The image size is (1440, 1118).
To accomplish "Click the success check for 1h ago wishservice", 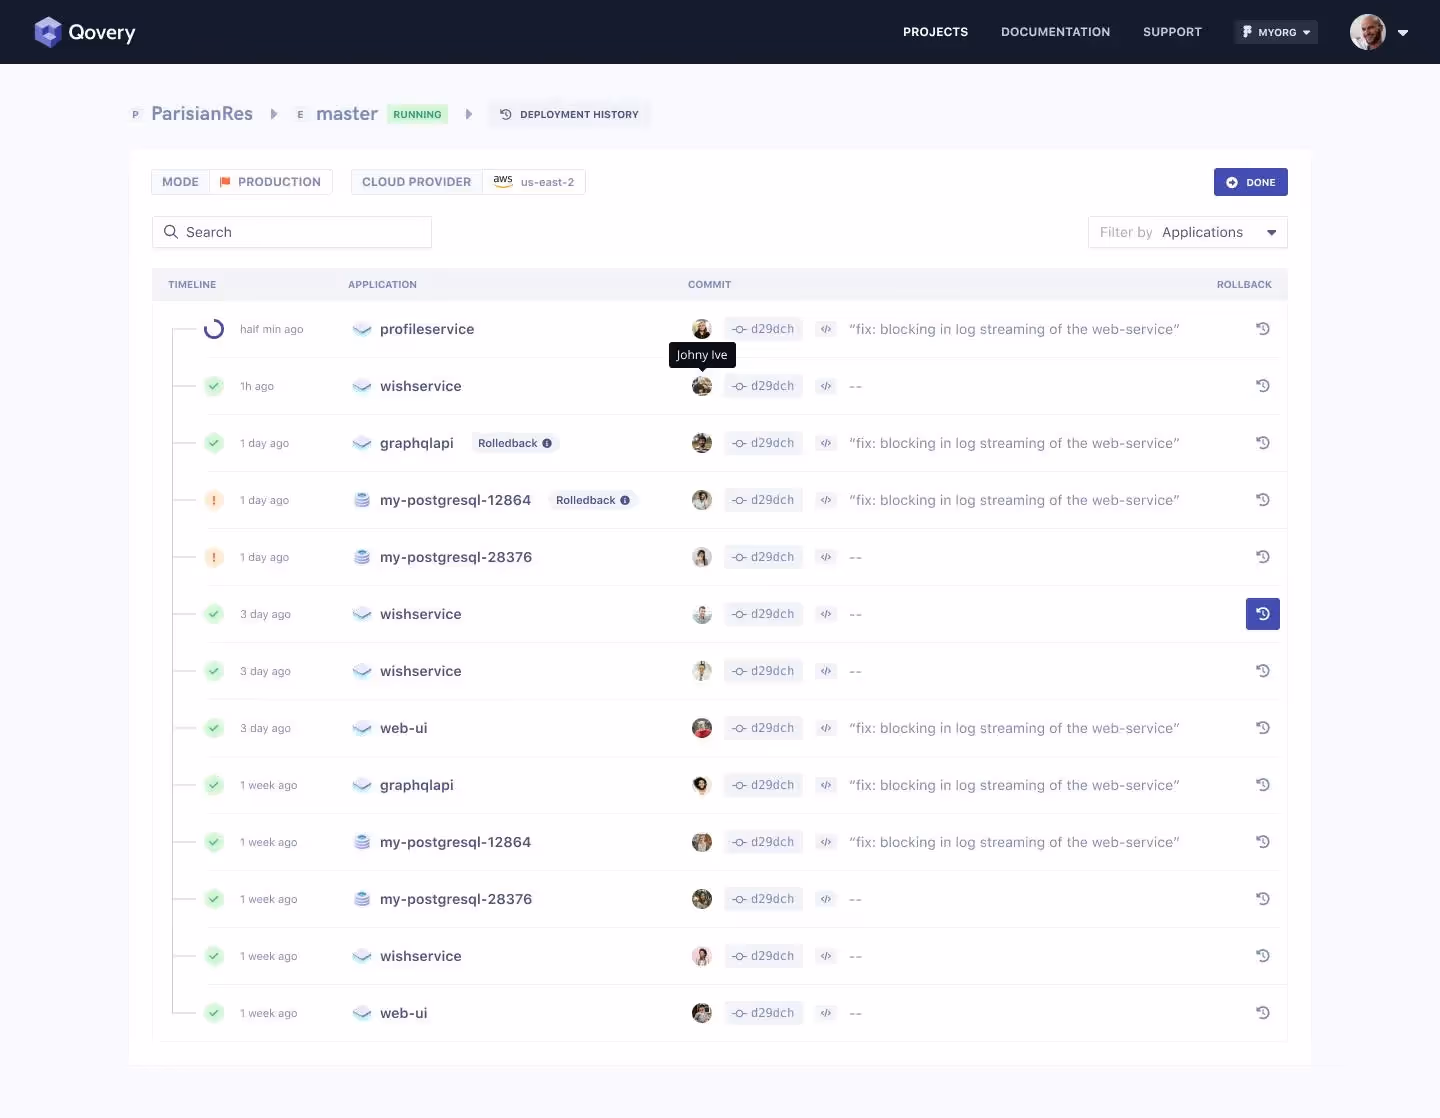I will pos(214,386).
